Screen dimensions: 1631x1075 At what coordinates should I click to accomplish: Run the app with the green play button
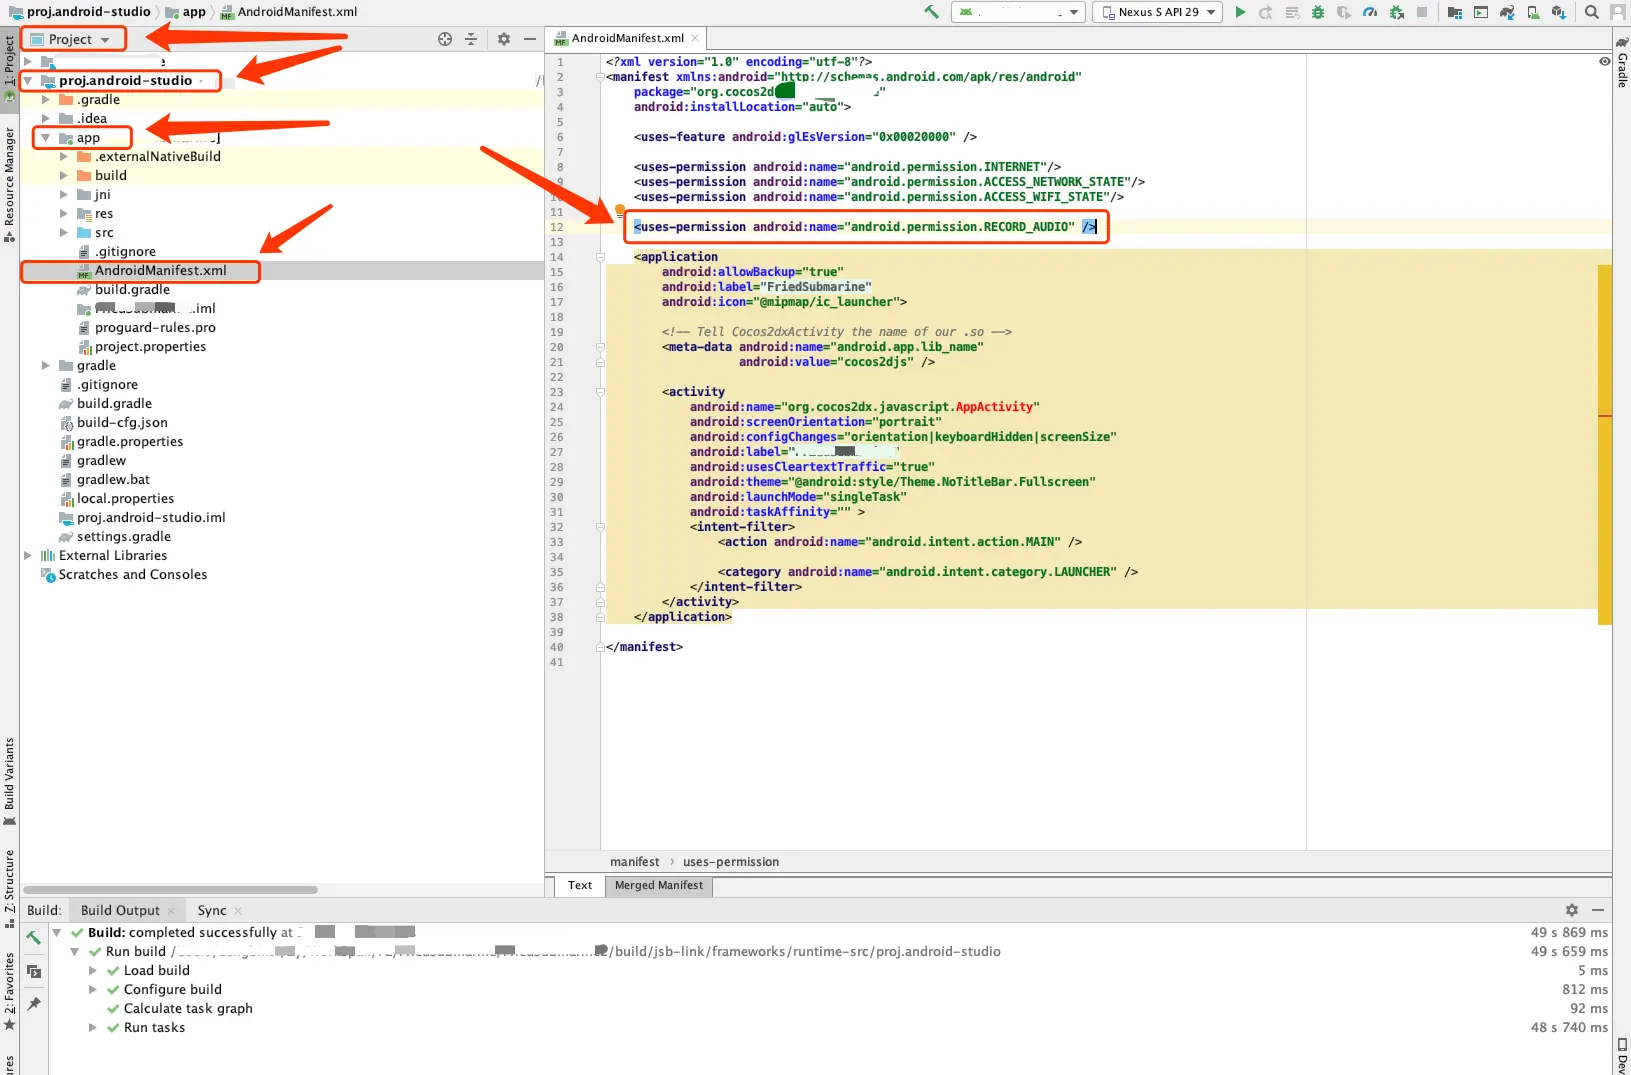(1240, 12)
